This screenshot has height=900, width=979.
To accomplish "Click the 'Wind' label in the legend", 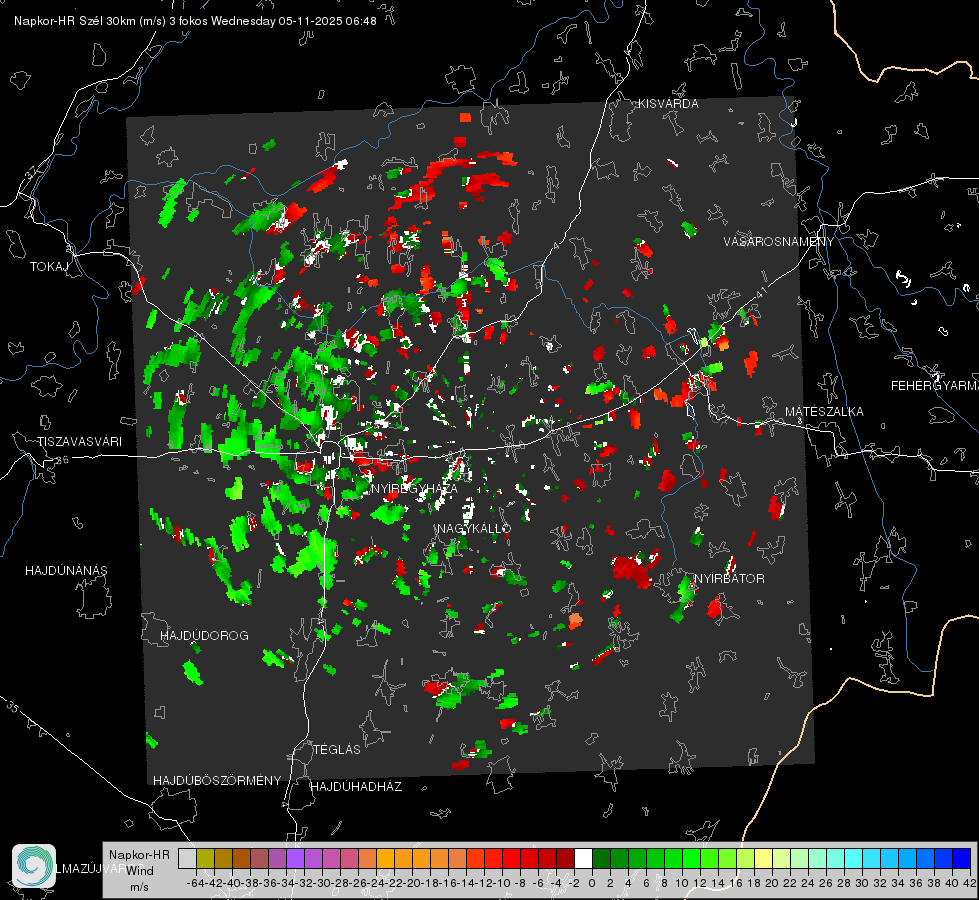I will pyautogui.click(x=139, y=871).
